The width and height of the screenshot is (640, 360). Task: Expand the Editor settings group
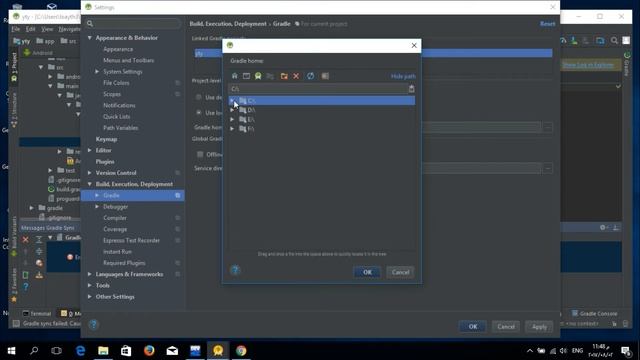[x=90, y=150]
